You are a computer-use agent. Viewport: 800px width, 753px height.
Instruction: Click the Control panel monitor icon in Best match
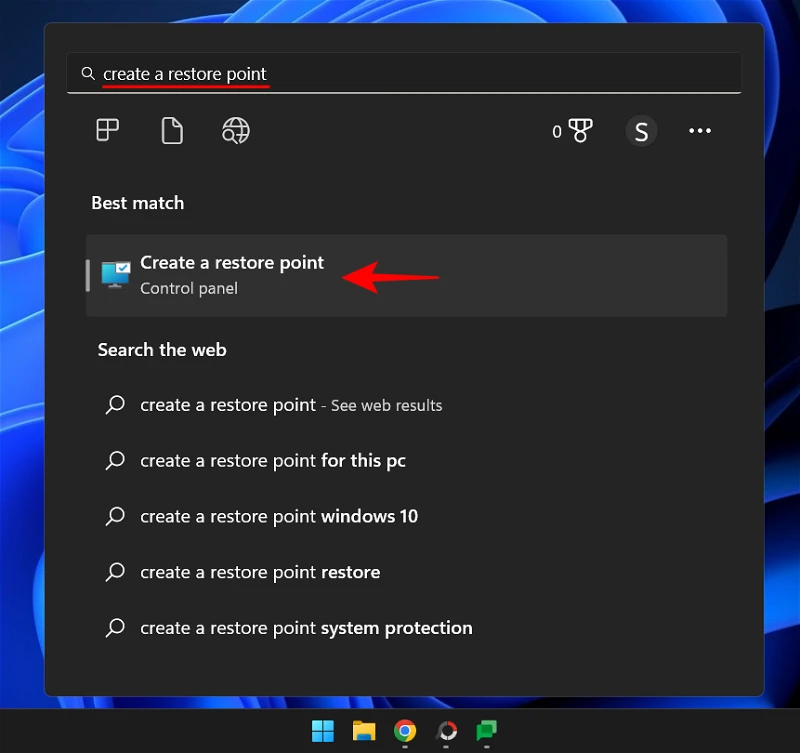point(116,275)
